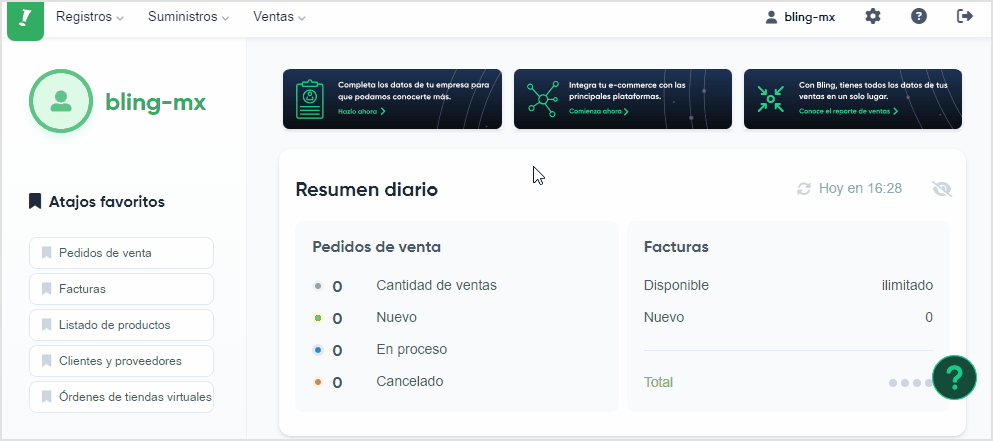993x441 pixels.
Task: Open the bling-mx account menu
Action: click(800, 17)
